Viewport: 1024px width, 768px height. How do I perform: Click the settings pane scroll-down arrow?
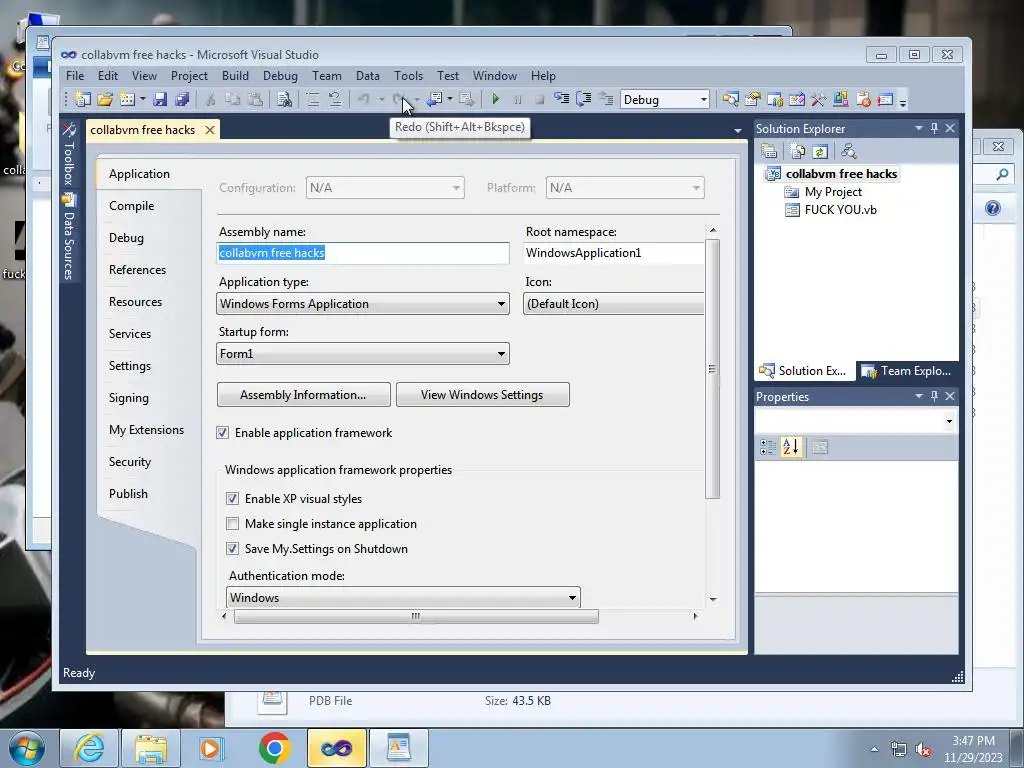click(x=712, y=599)
